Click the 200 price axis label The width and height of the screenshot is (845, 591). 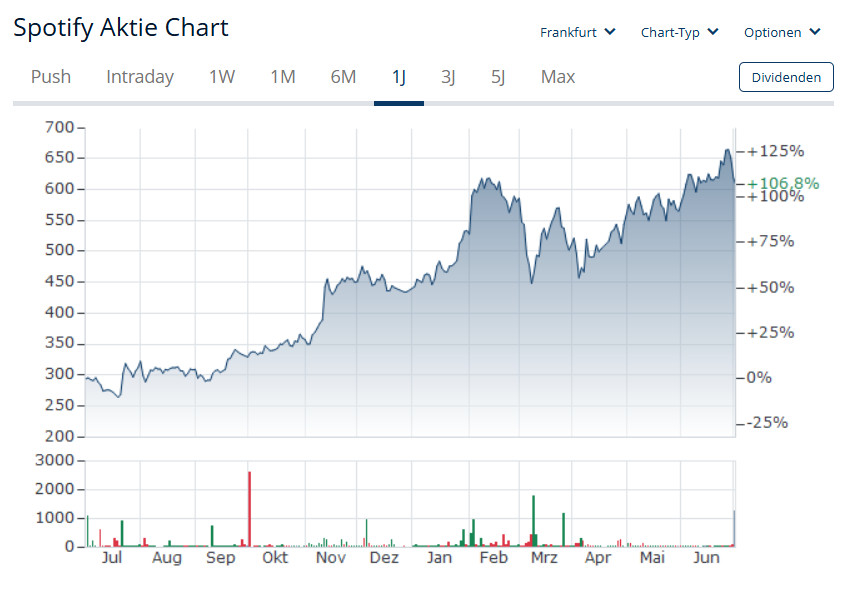pos(59,436)
